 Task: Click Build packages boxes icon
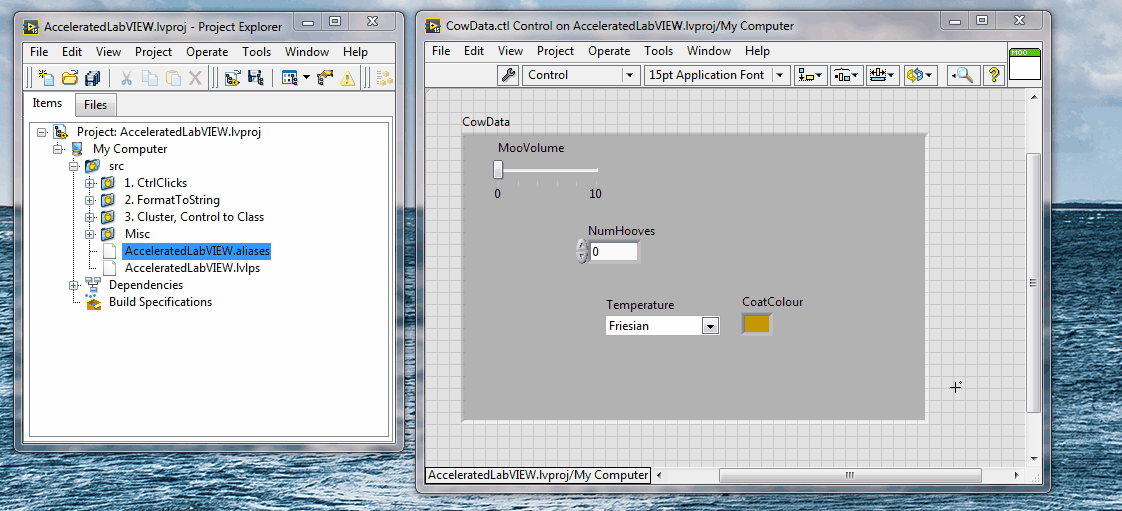tap(386, 77)
